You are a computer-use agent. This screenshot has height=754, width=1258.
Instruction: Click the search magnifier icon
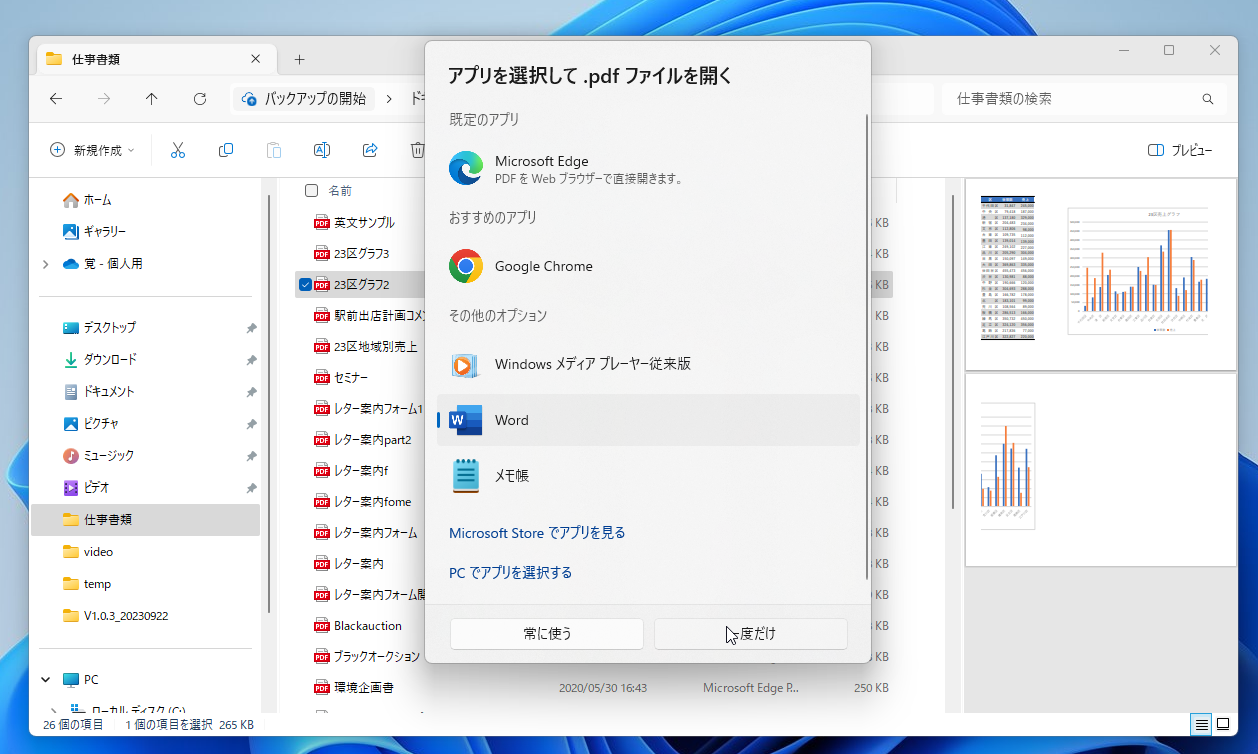coord(1208,99)
